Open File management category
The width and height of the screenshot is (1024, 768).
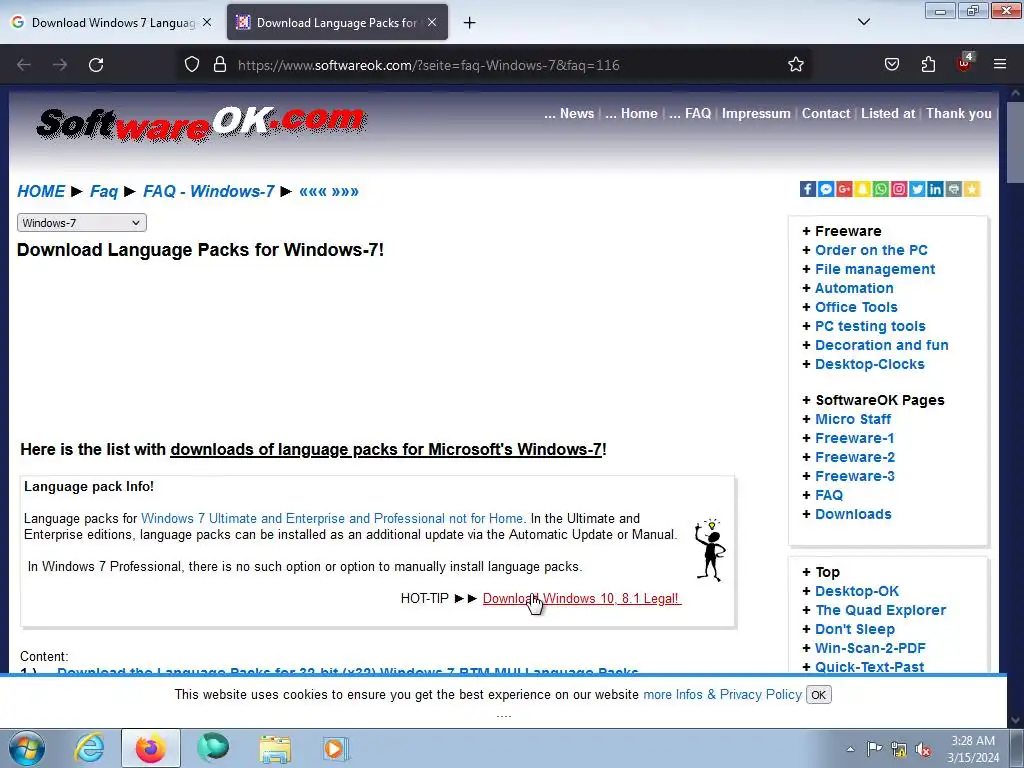(x=875, y=269)
